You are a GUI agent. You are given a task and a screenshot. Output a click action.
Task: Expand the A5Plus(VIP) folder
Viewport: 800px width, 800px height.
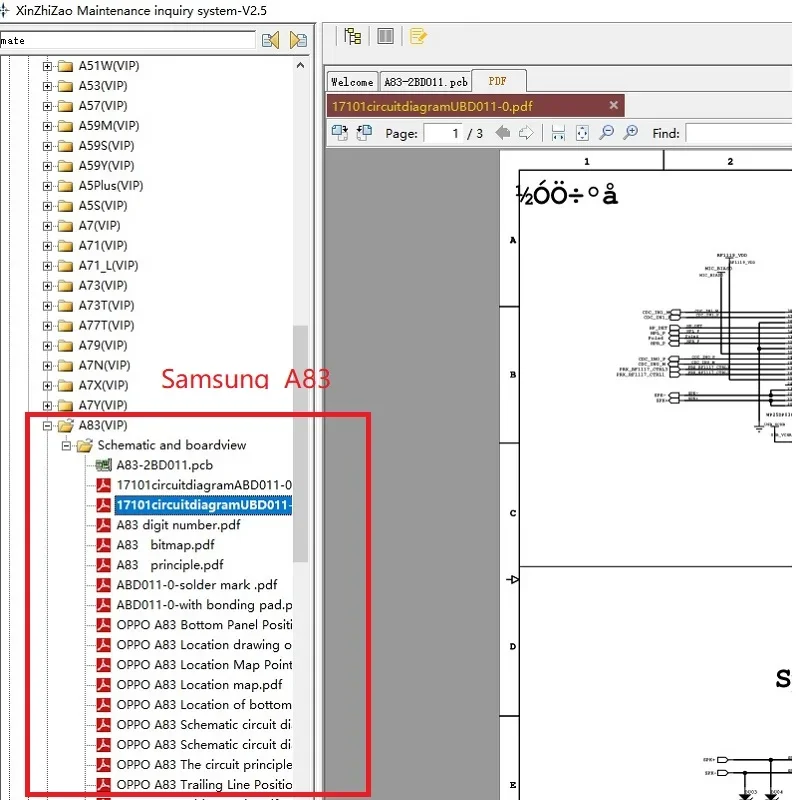pyautogui.click(x=47, y=186)
